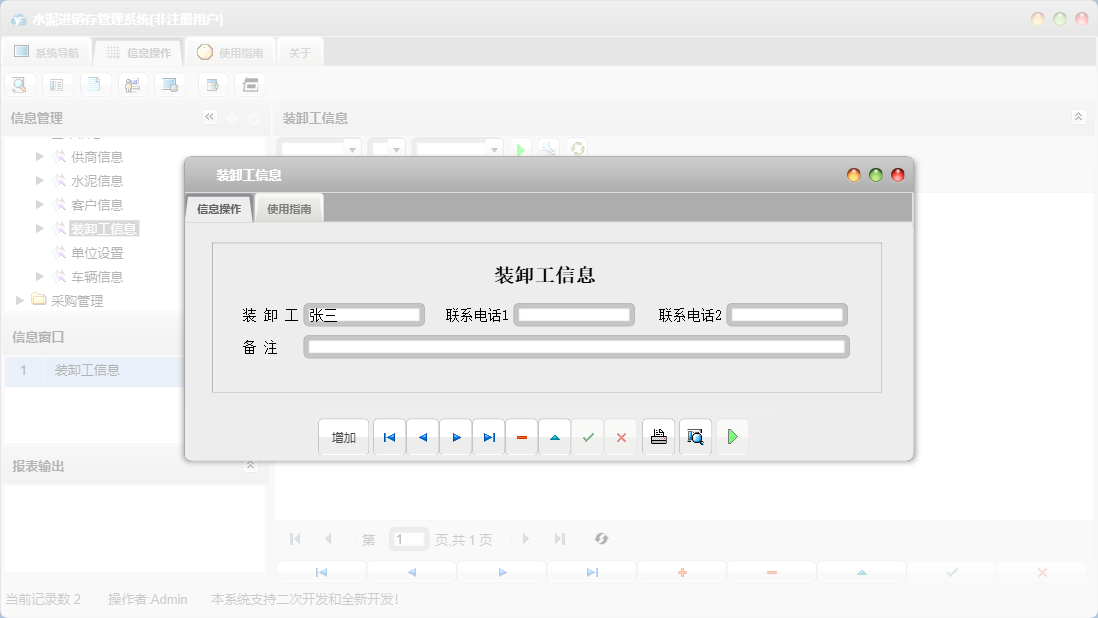Image resolution: width=1098 pixels, height=618 pixels.
Task: Collapse the 报表输出 panel chevron
Action: tap(250, 465)
